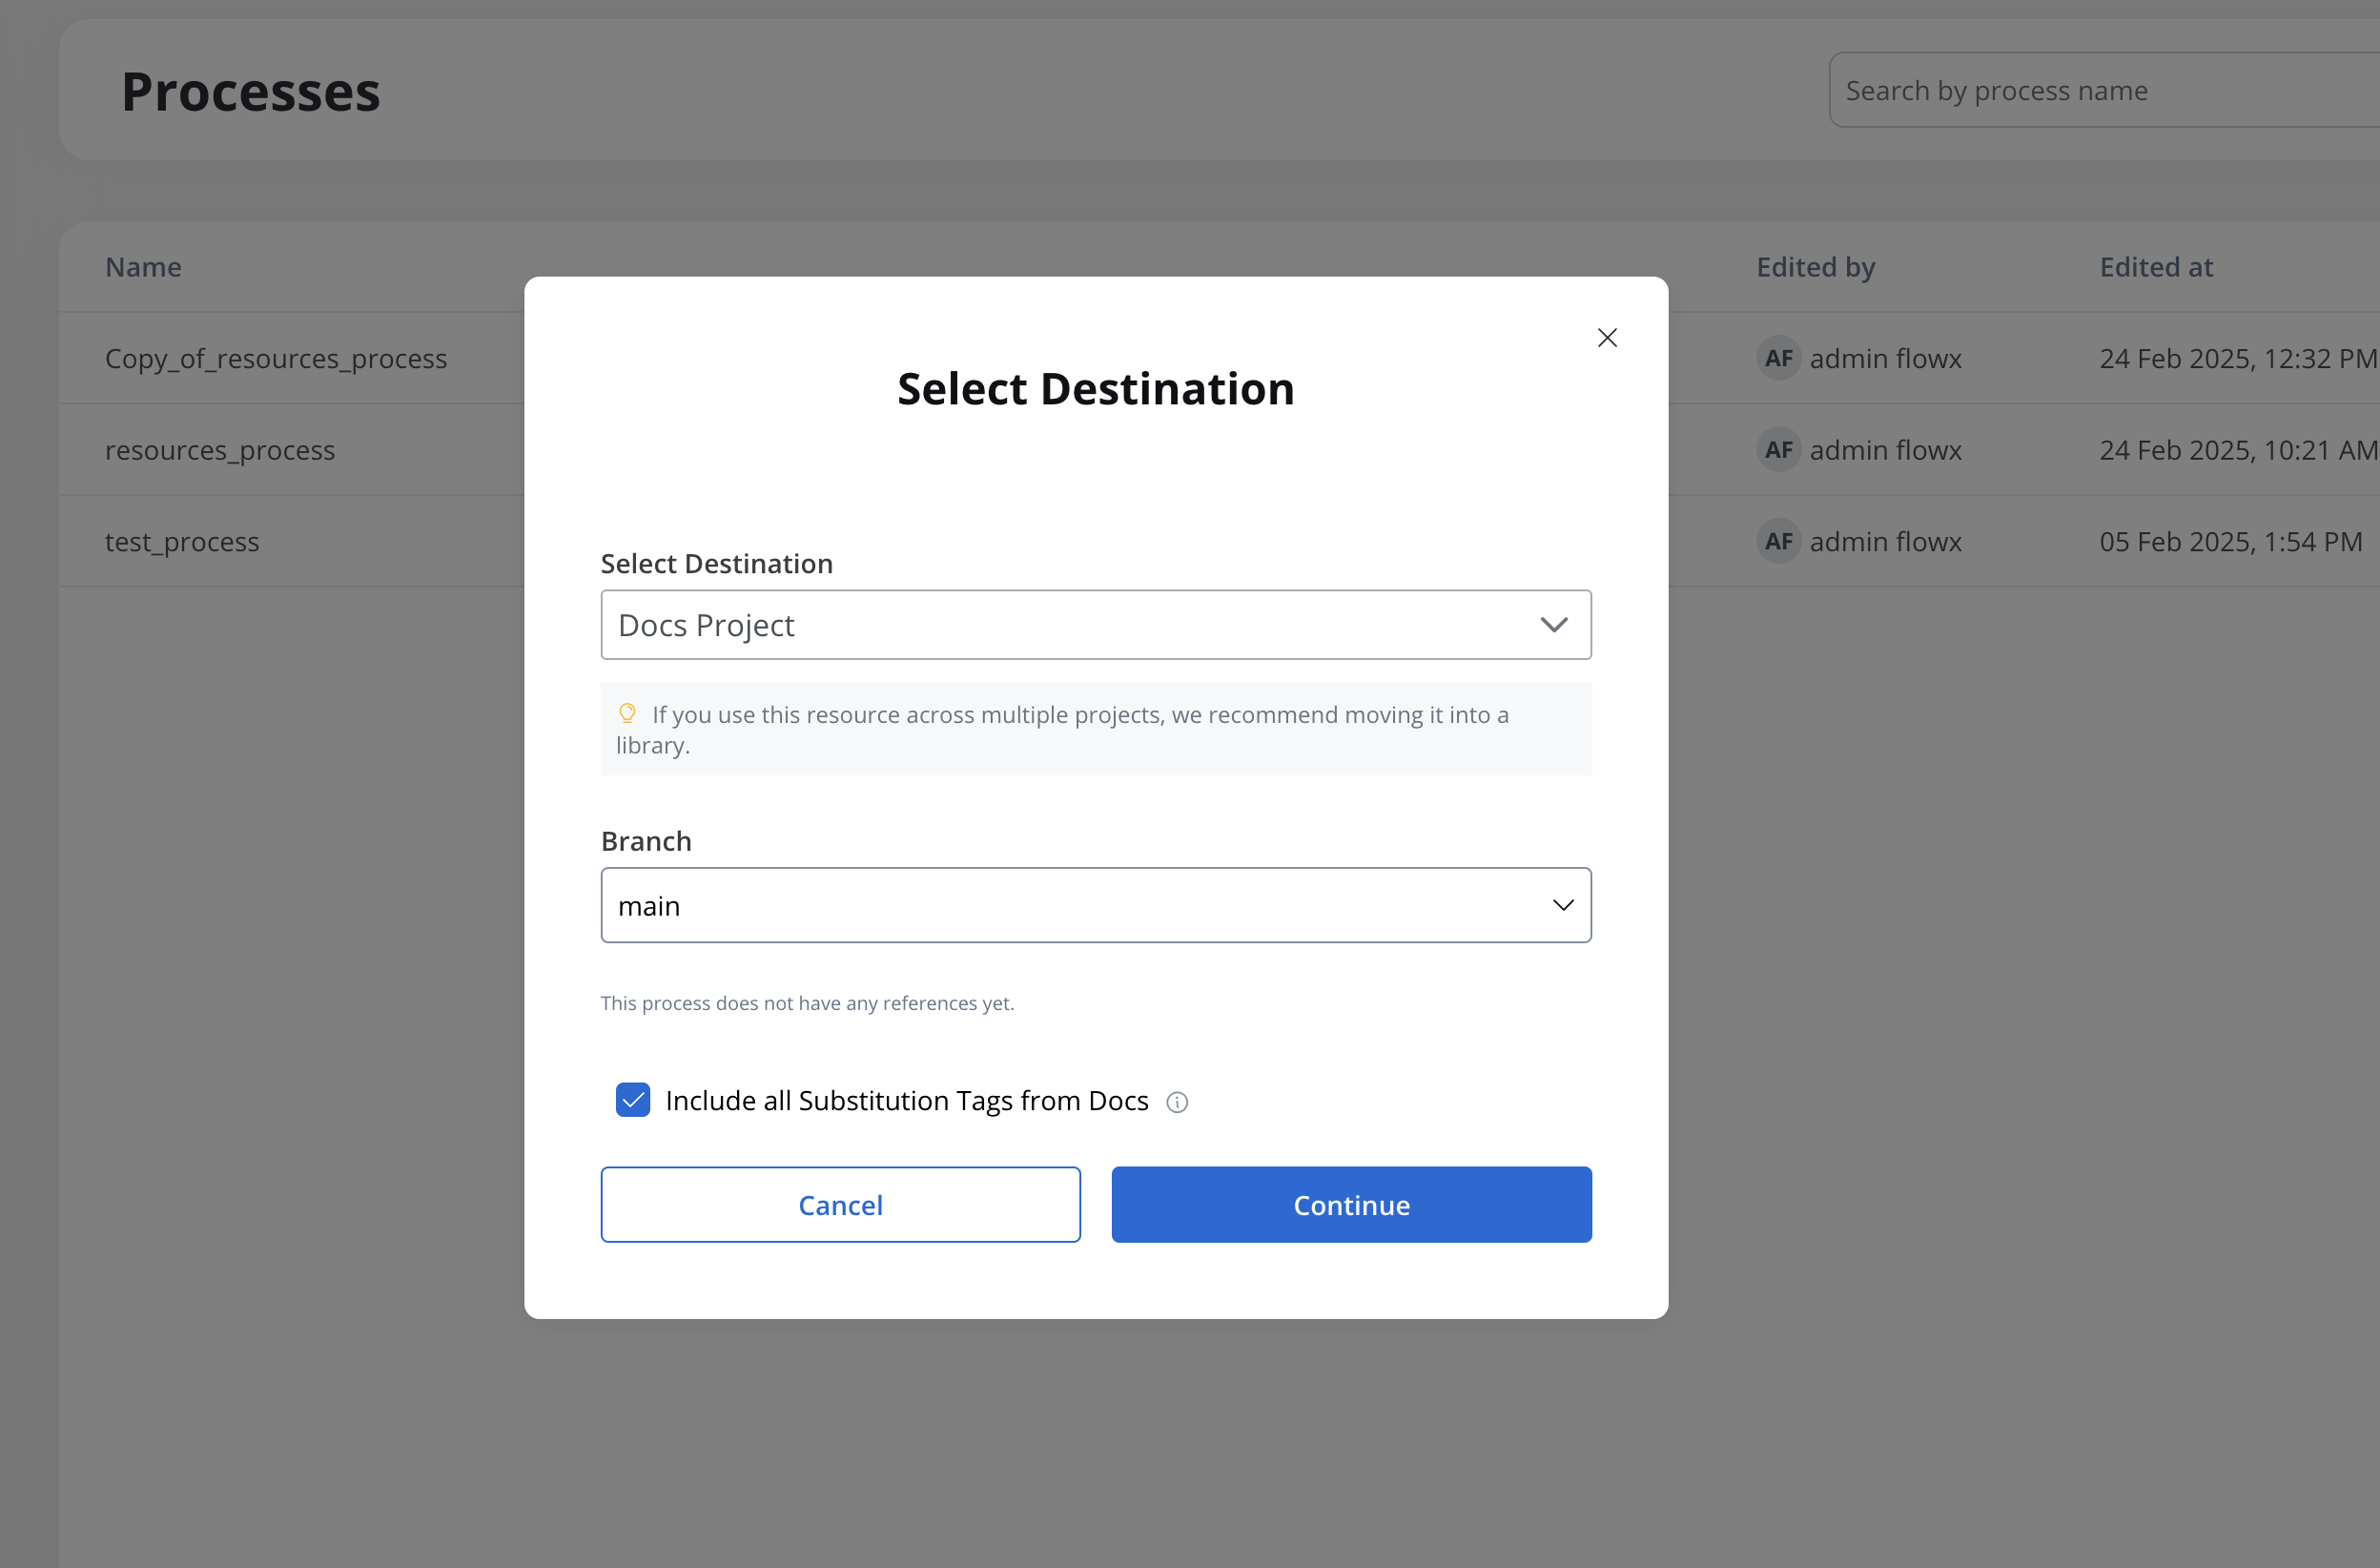Focus the Search by process name field
The width and height of the screenshot is (2380, 1568).
[x=2104, y=90]
